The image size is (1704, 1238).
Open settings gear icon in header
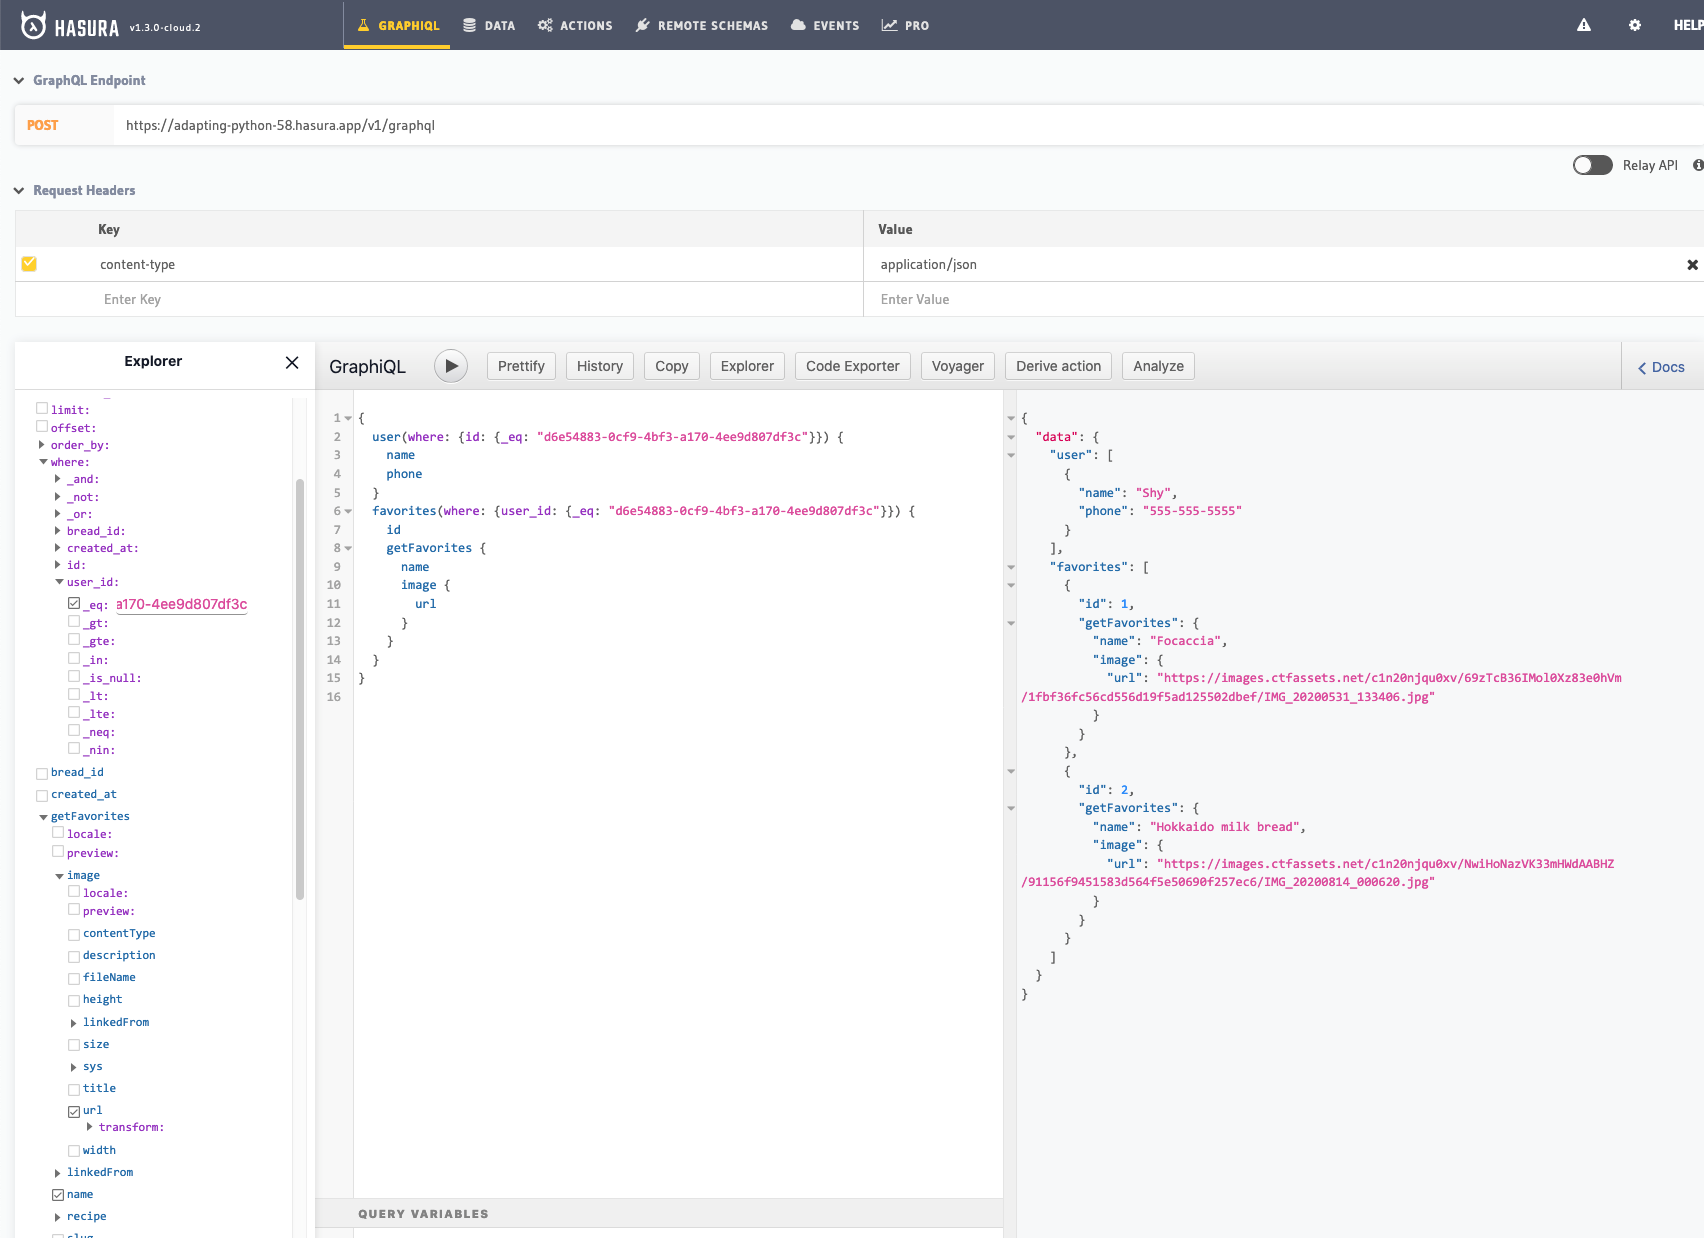pos(1635,25)
